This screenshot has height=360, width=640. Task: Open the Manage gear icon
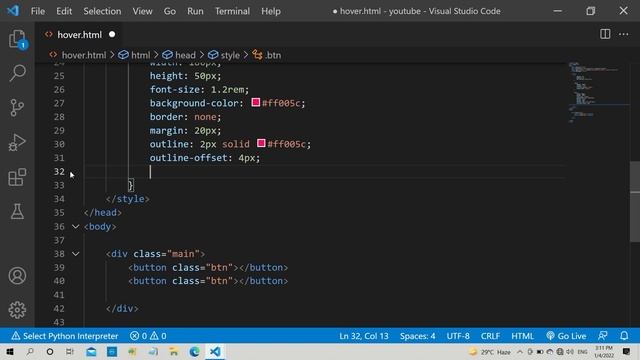(x=17, y=310)
